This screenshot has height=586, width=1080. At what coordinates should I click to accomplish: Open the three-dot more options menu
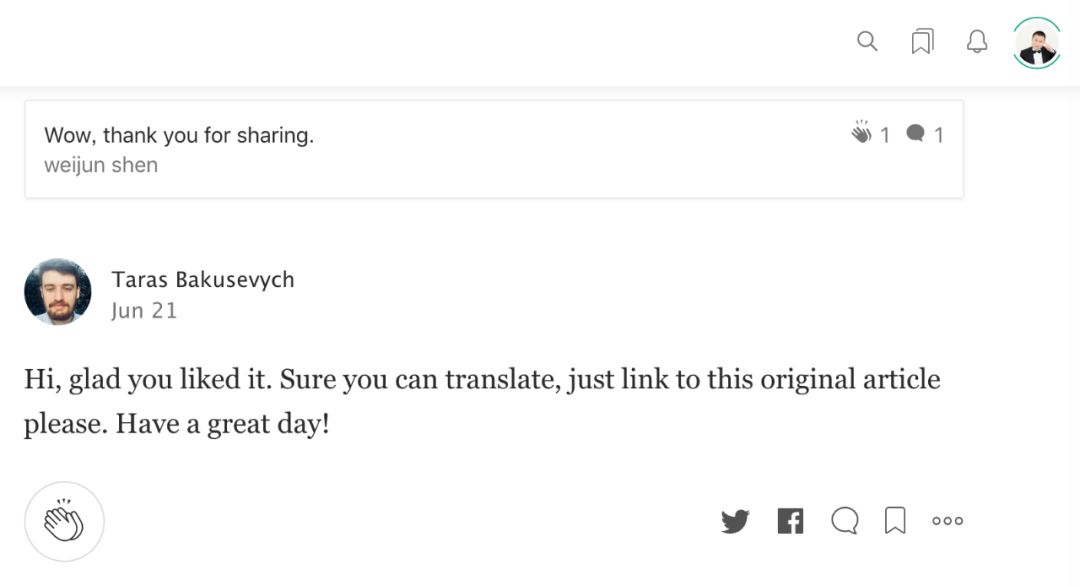click(x=947, y=521)
